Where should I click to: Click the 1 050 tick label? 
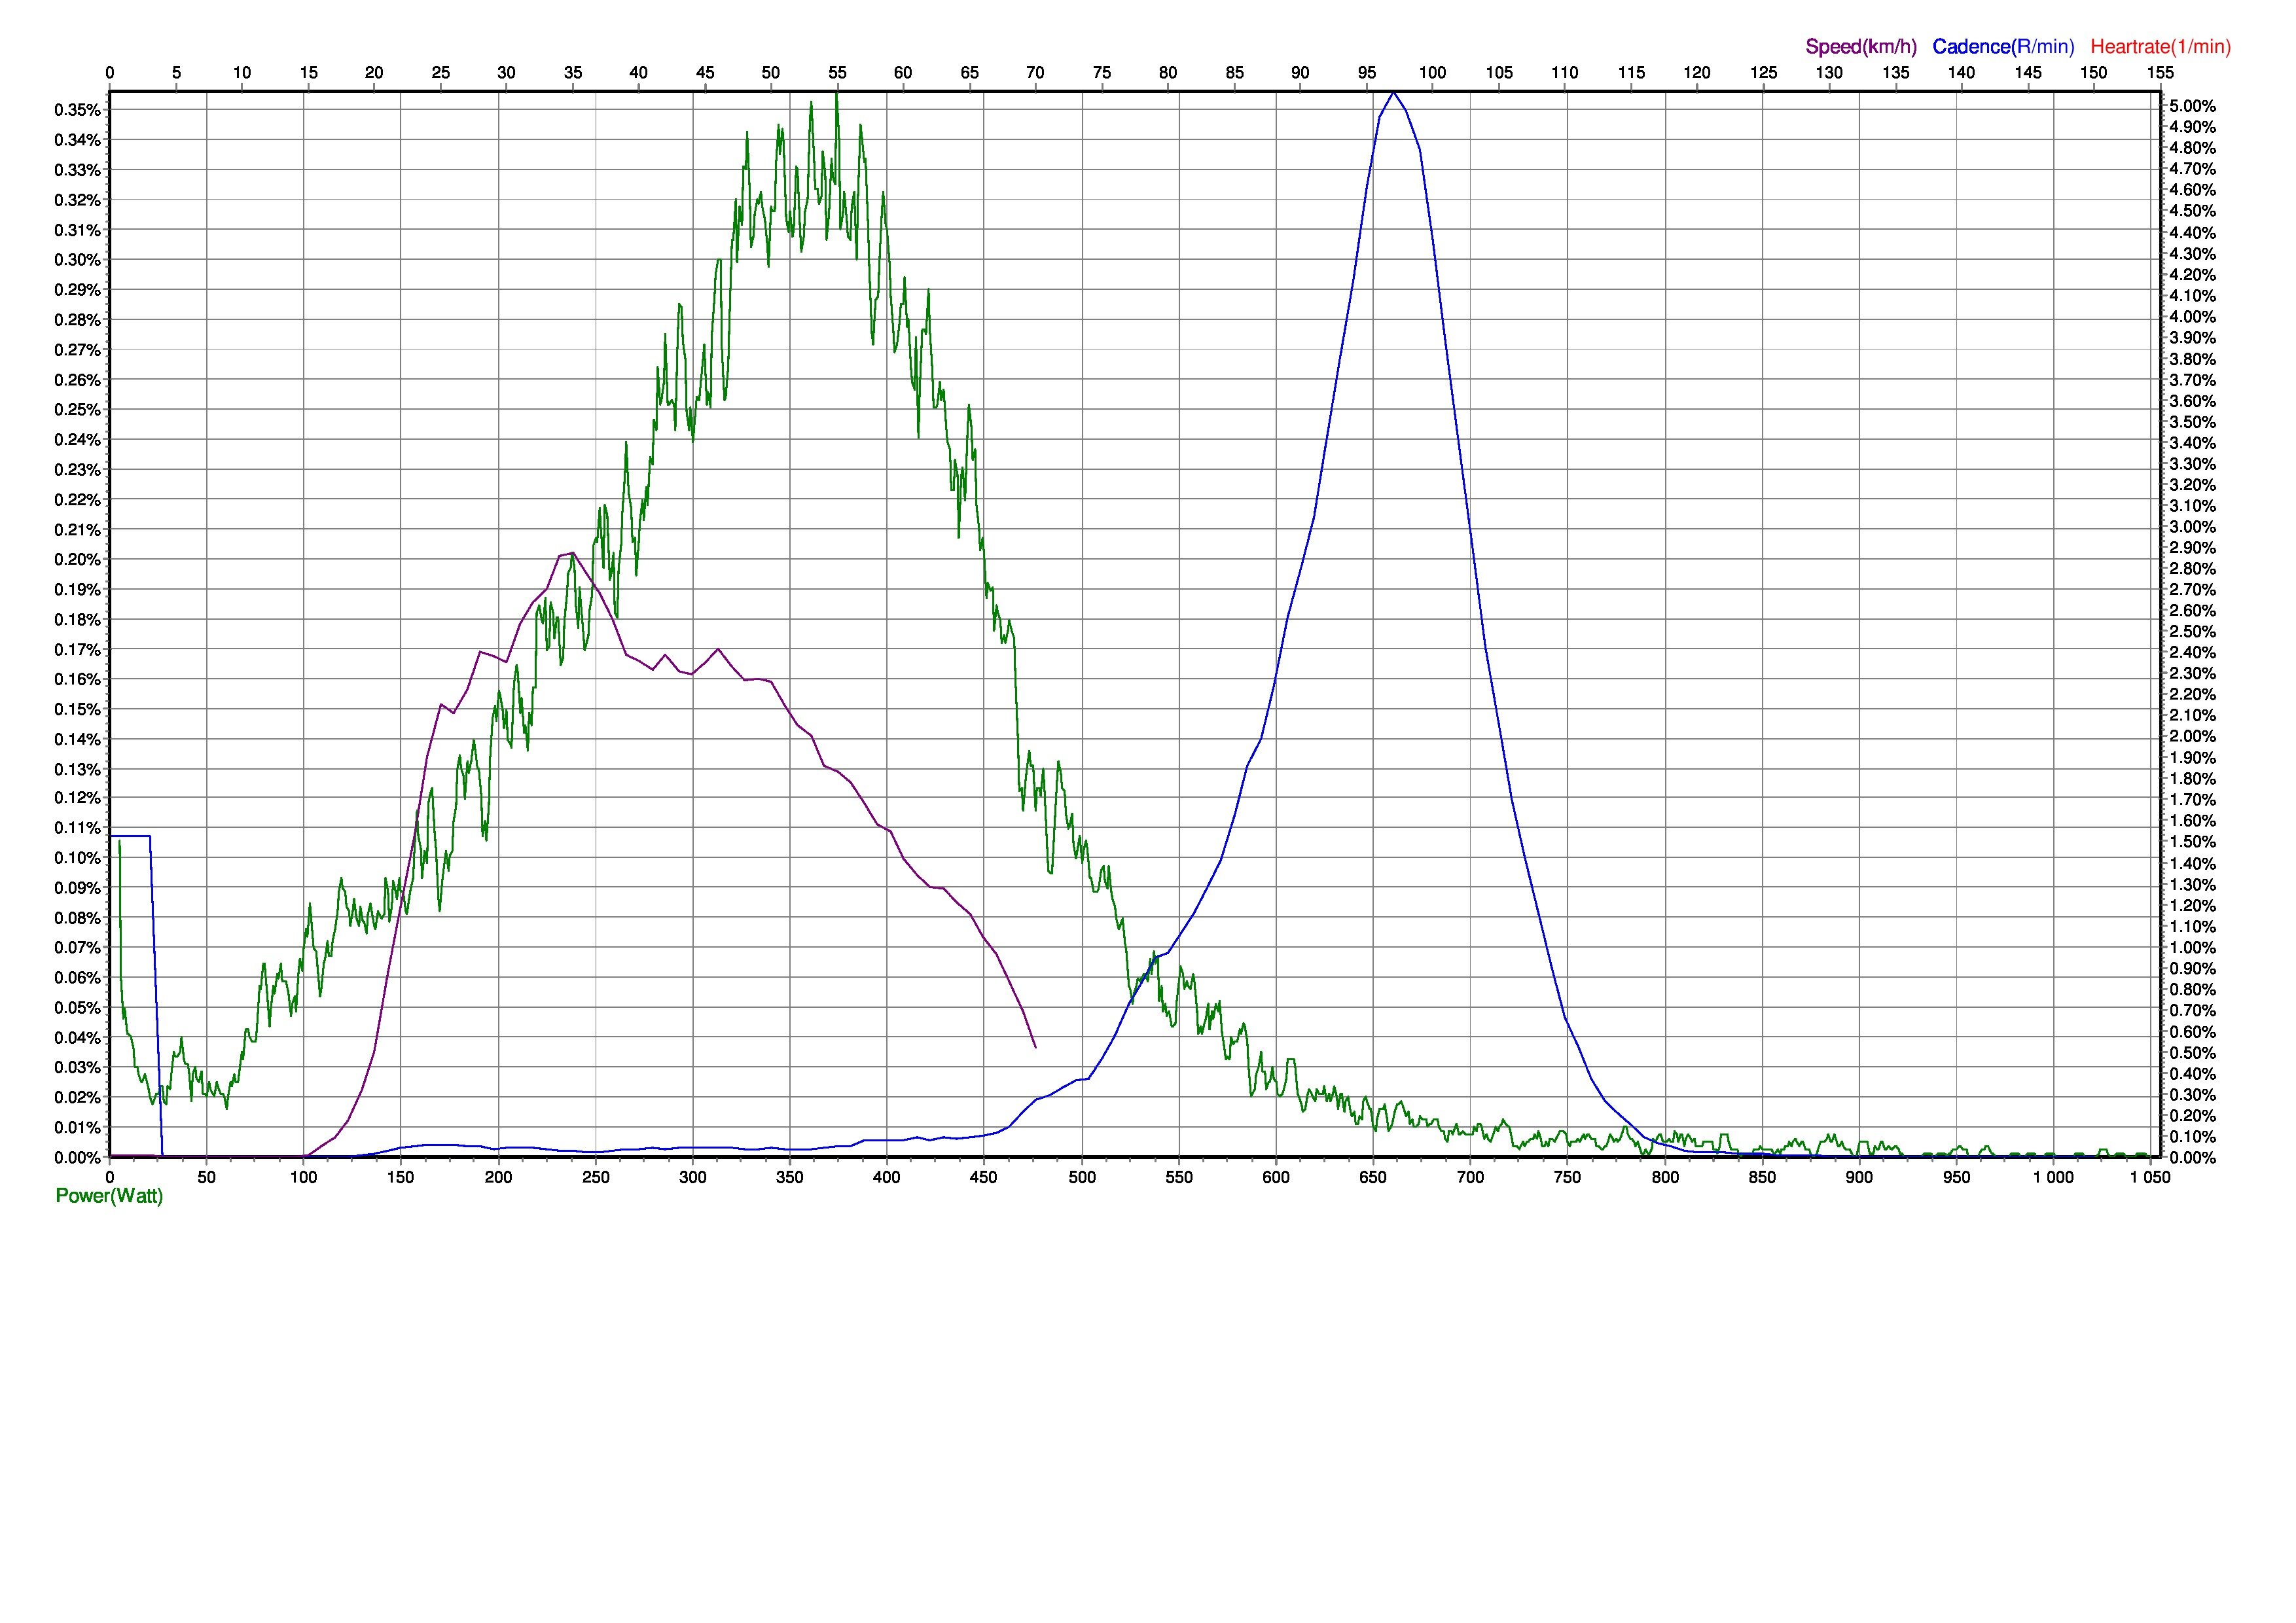pos(2150,1178)
